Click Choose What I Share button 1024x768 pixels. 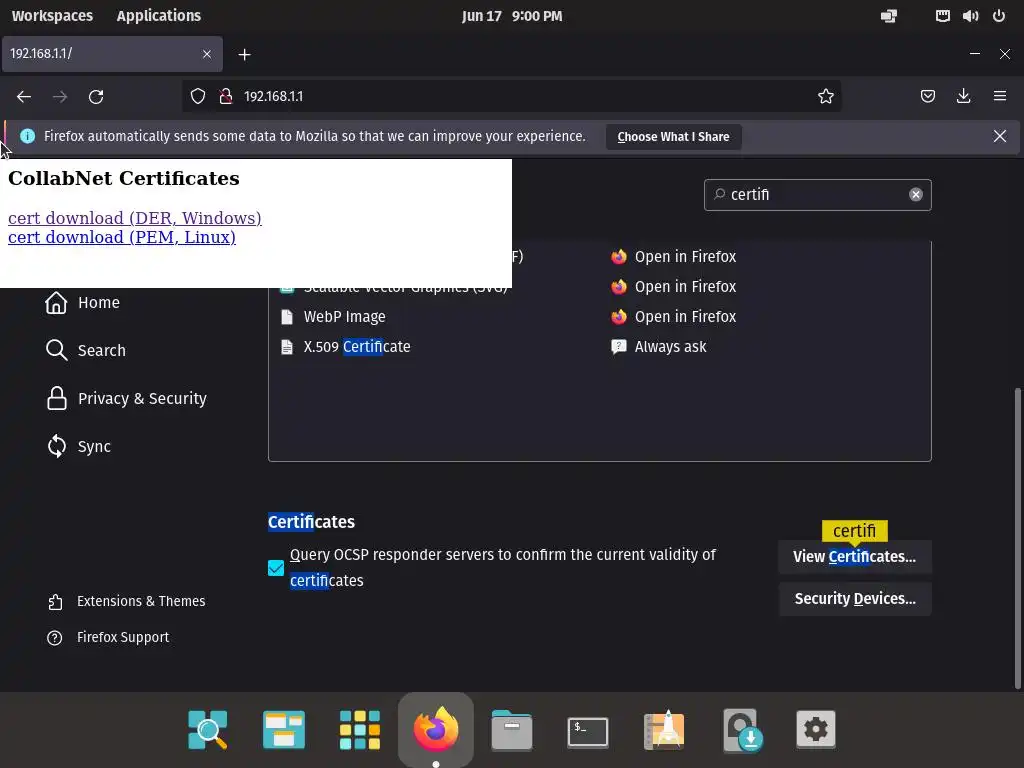point(673,136)
